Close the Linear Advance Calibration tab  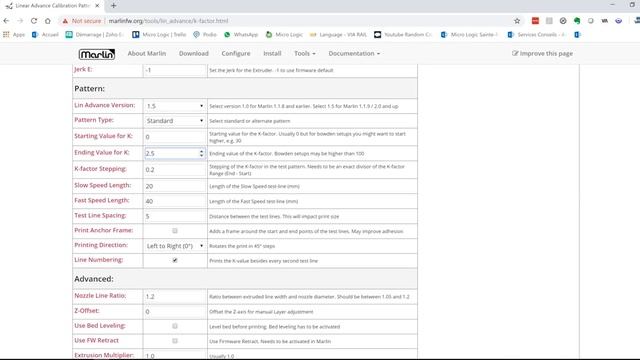[97, 6]
